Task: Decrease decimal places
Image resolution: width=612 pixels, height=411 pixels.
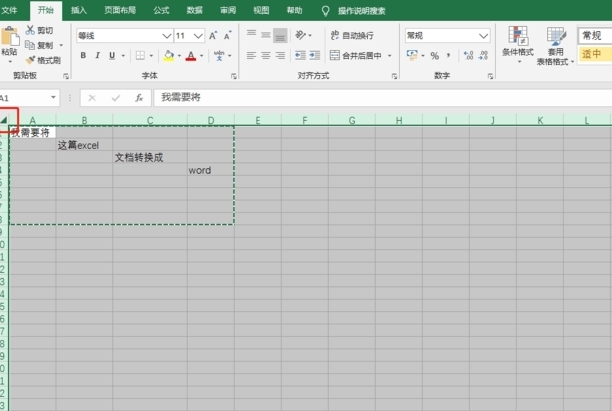Action: click(x=483, y=55)
